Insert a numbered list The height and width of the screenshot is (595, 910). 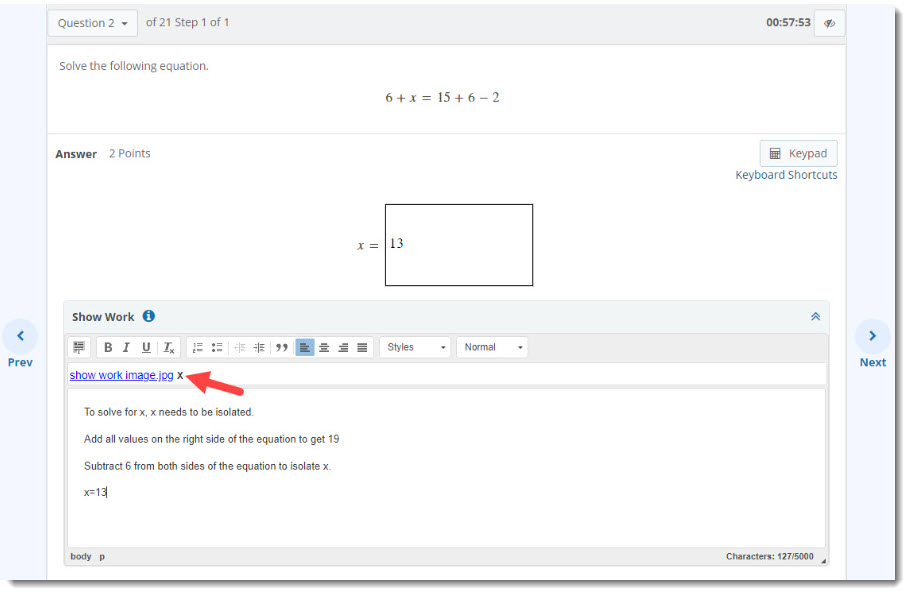tap(198, 348)
